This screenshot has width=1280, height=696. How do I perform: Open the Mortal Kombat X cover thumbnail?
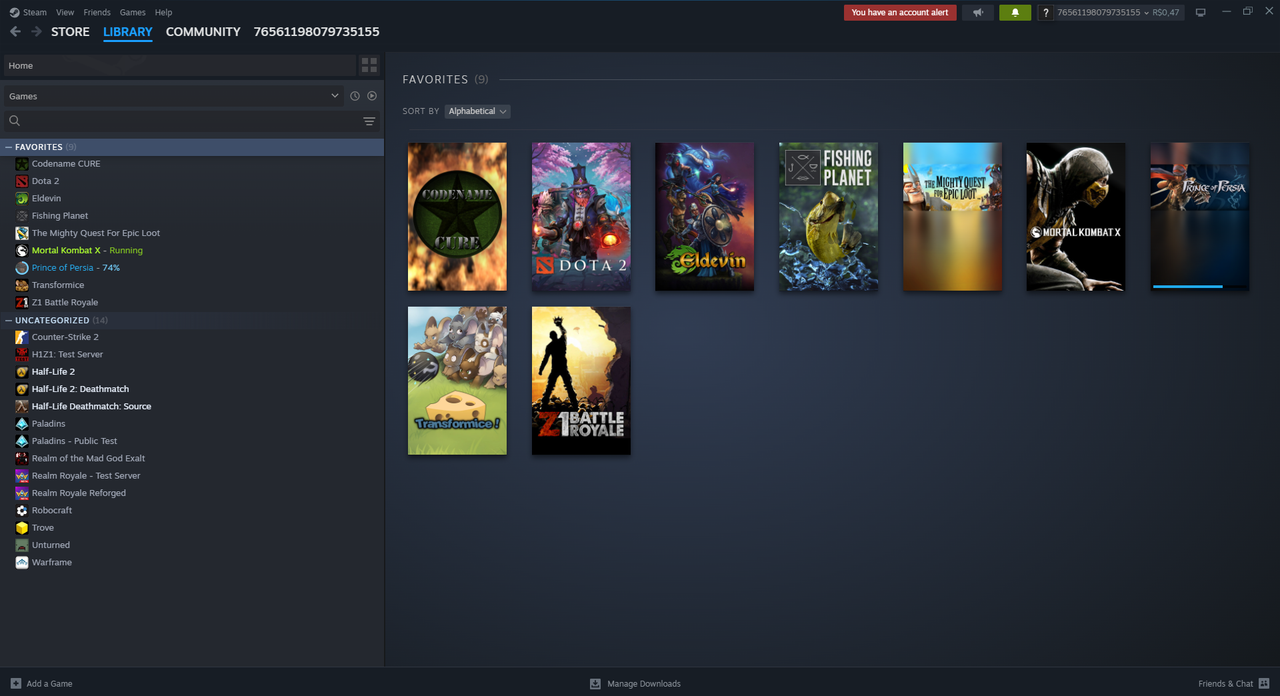pos(1076,216)
